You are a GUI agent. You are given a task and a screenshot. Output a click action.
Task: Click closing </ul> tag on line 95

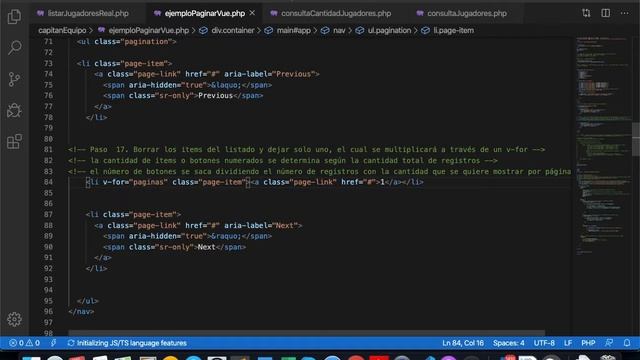(x=88, y=301)
